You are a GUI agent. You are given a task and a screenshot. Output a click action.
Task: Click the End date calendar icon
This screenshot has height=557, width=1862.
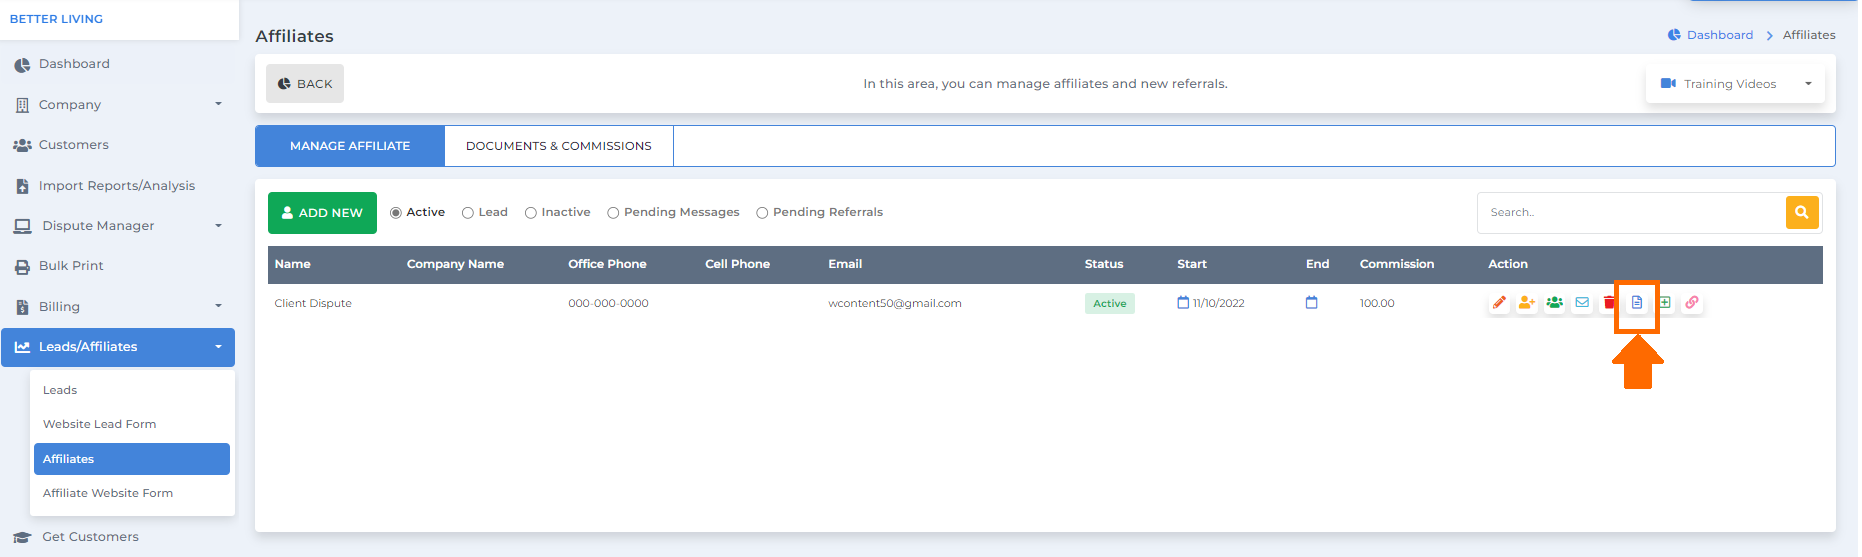click(1312, 302)
